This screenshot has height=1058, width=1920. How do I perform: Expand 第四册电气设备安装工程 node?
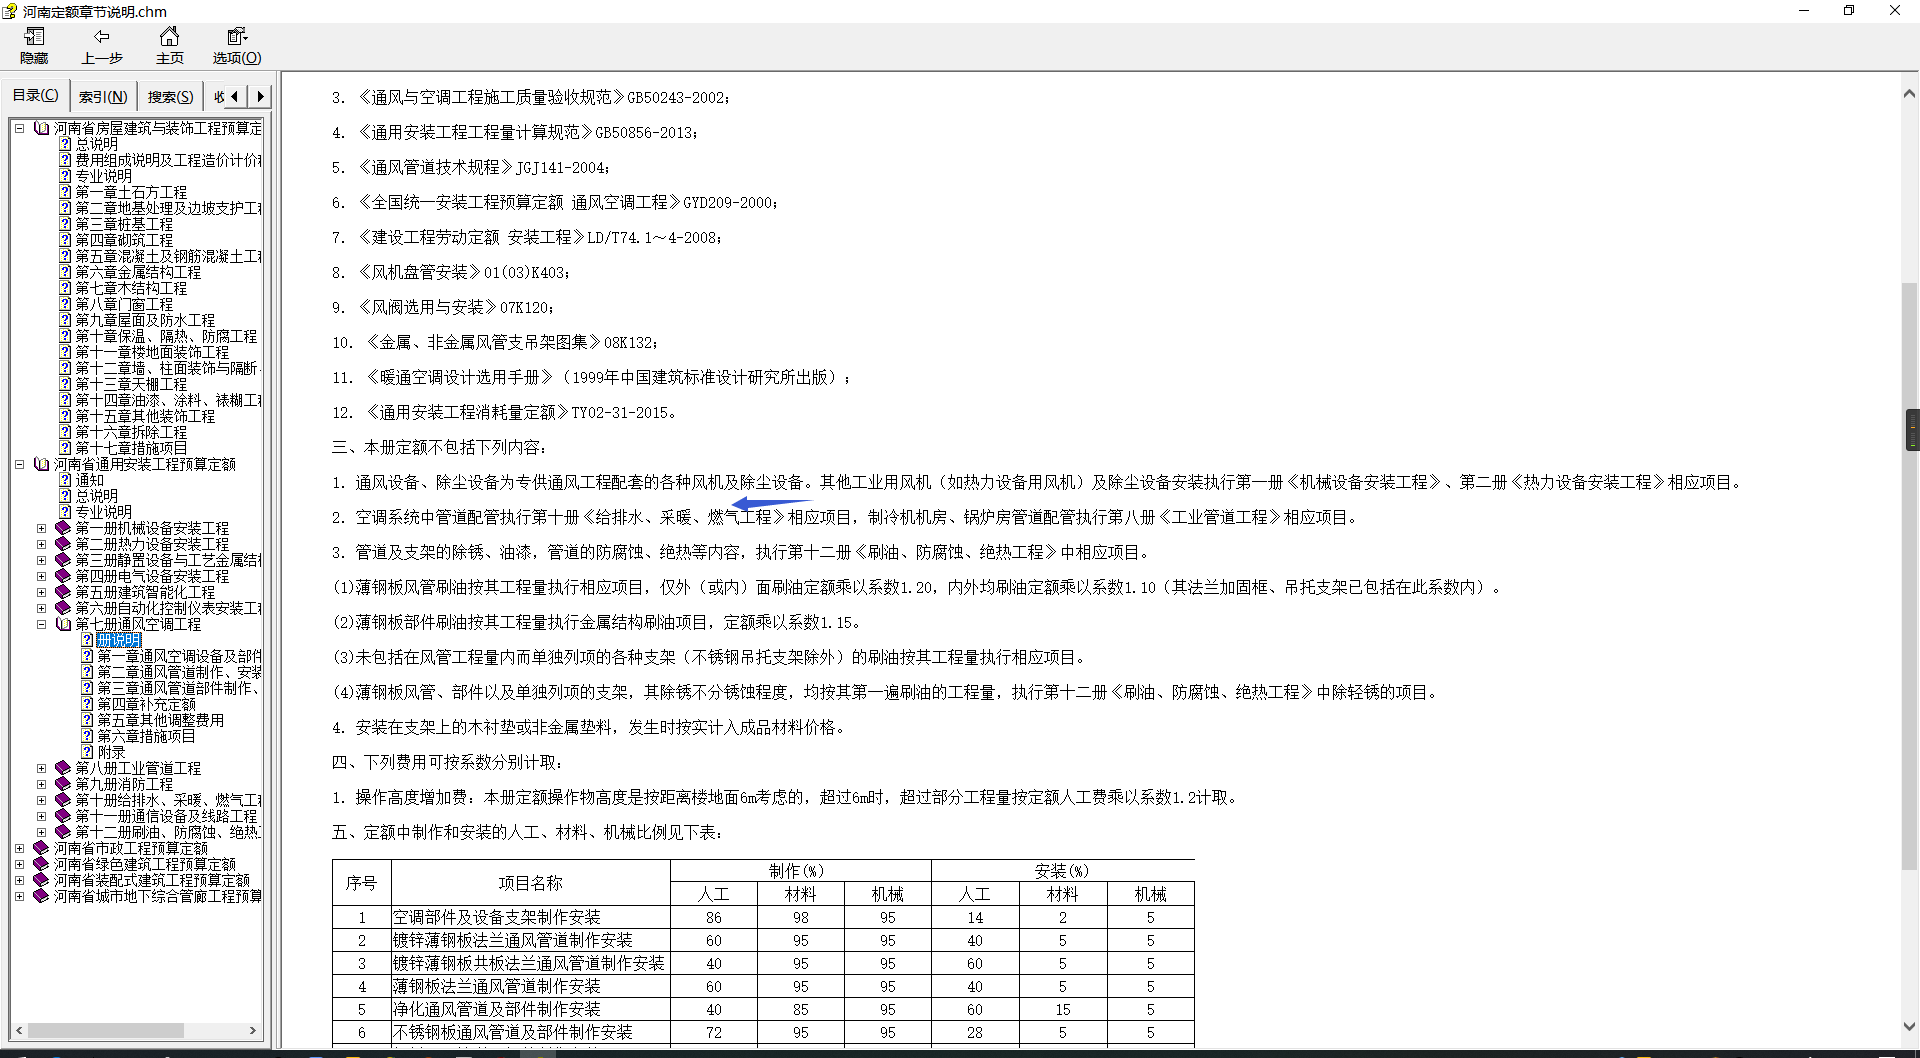point(41,576)
